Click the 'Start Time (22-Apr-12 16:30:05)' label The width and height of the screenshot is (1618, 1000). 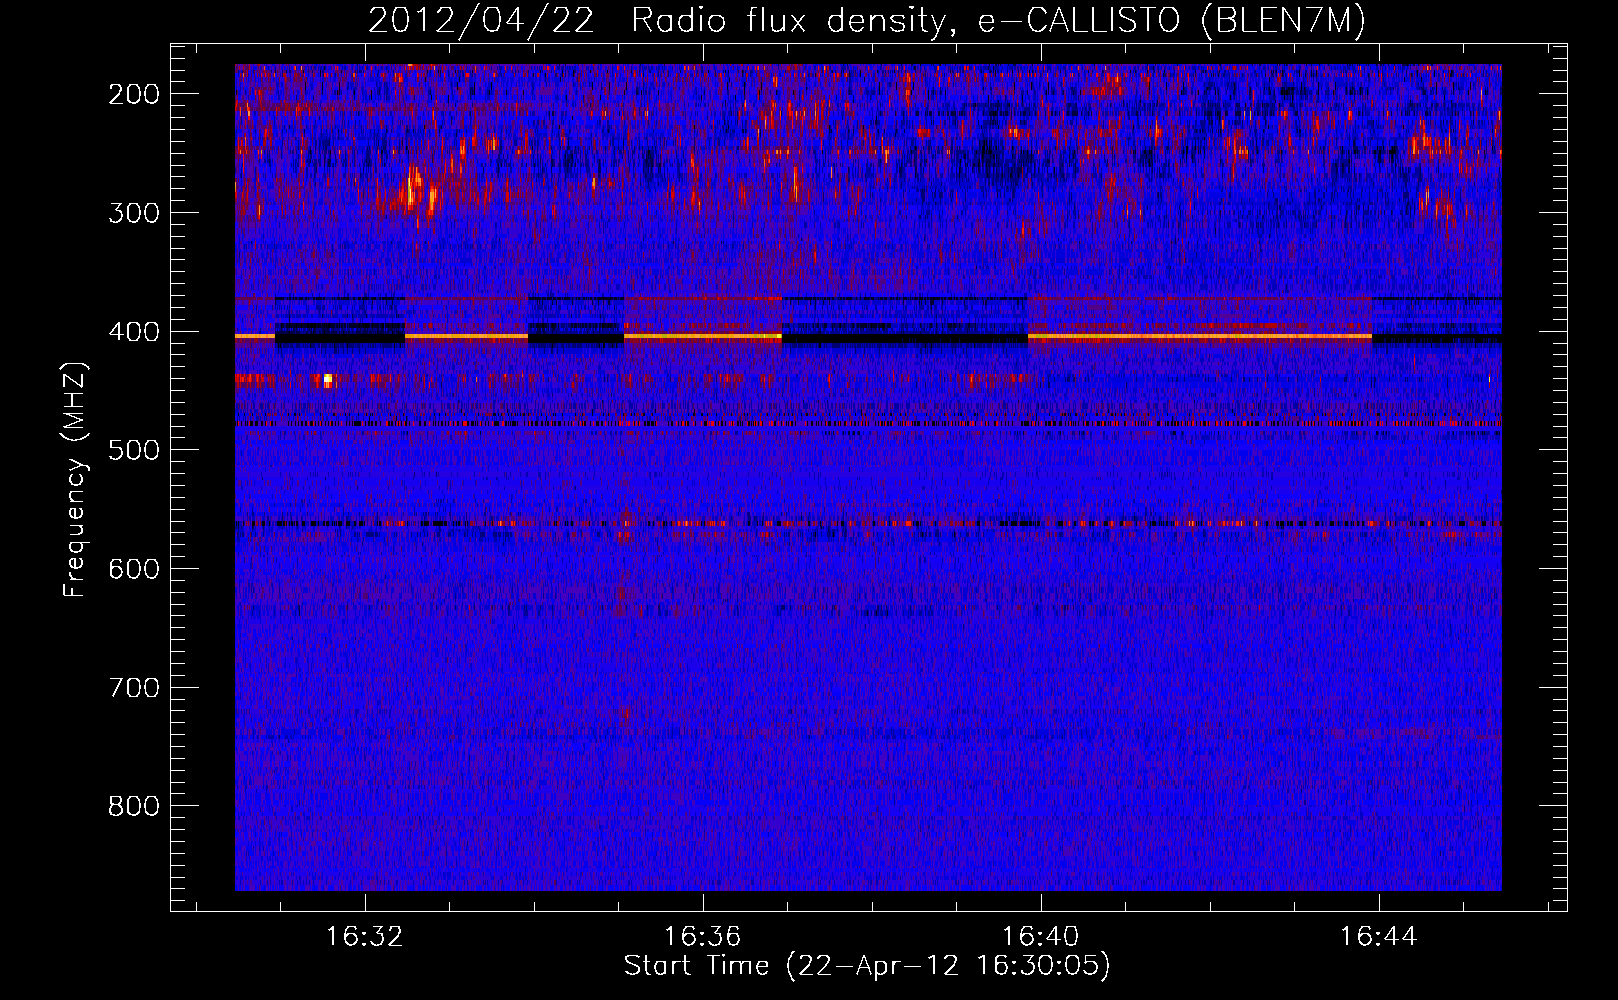867,966
